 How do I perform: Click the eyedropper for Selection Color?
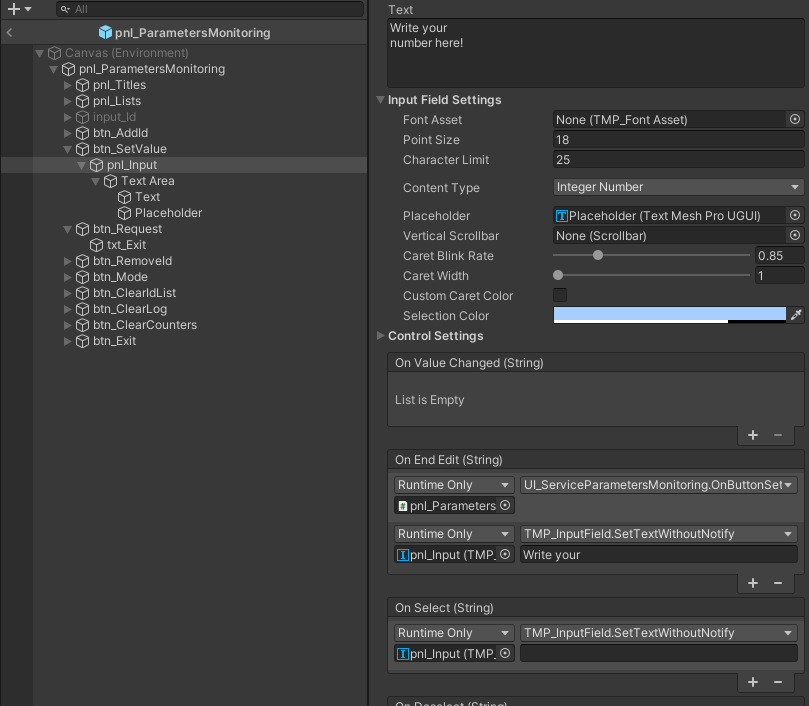pyautogui.click(x=796, y=315)
